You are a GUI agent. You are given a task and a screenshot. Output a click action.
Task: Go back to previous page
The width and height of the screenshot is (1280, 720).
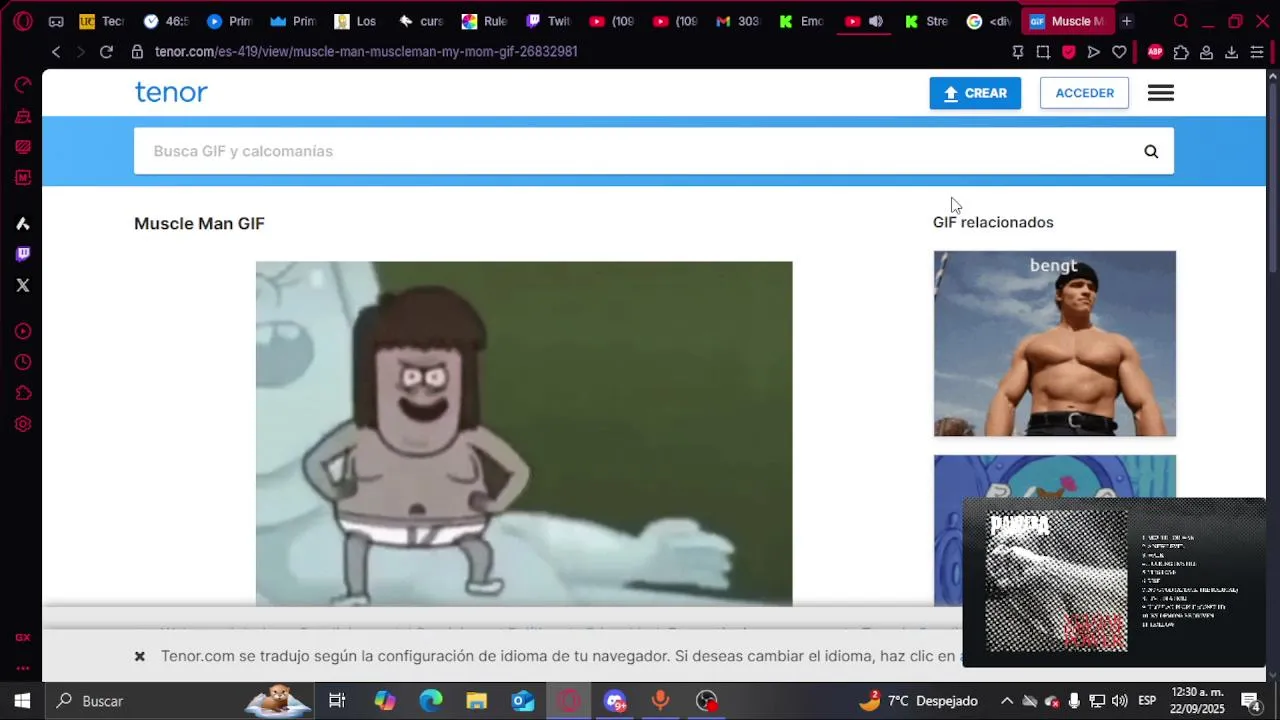click(56, 52)
